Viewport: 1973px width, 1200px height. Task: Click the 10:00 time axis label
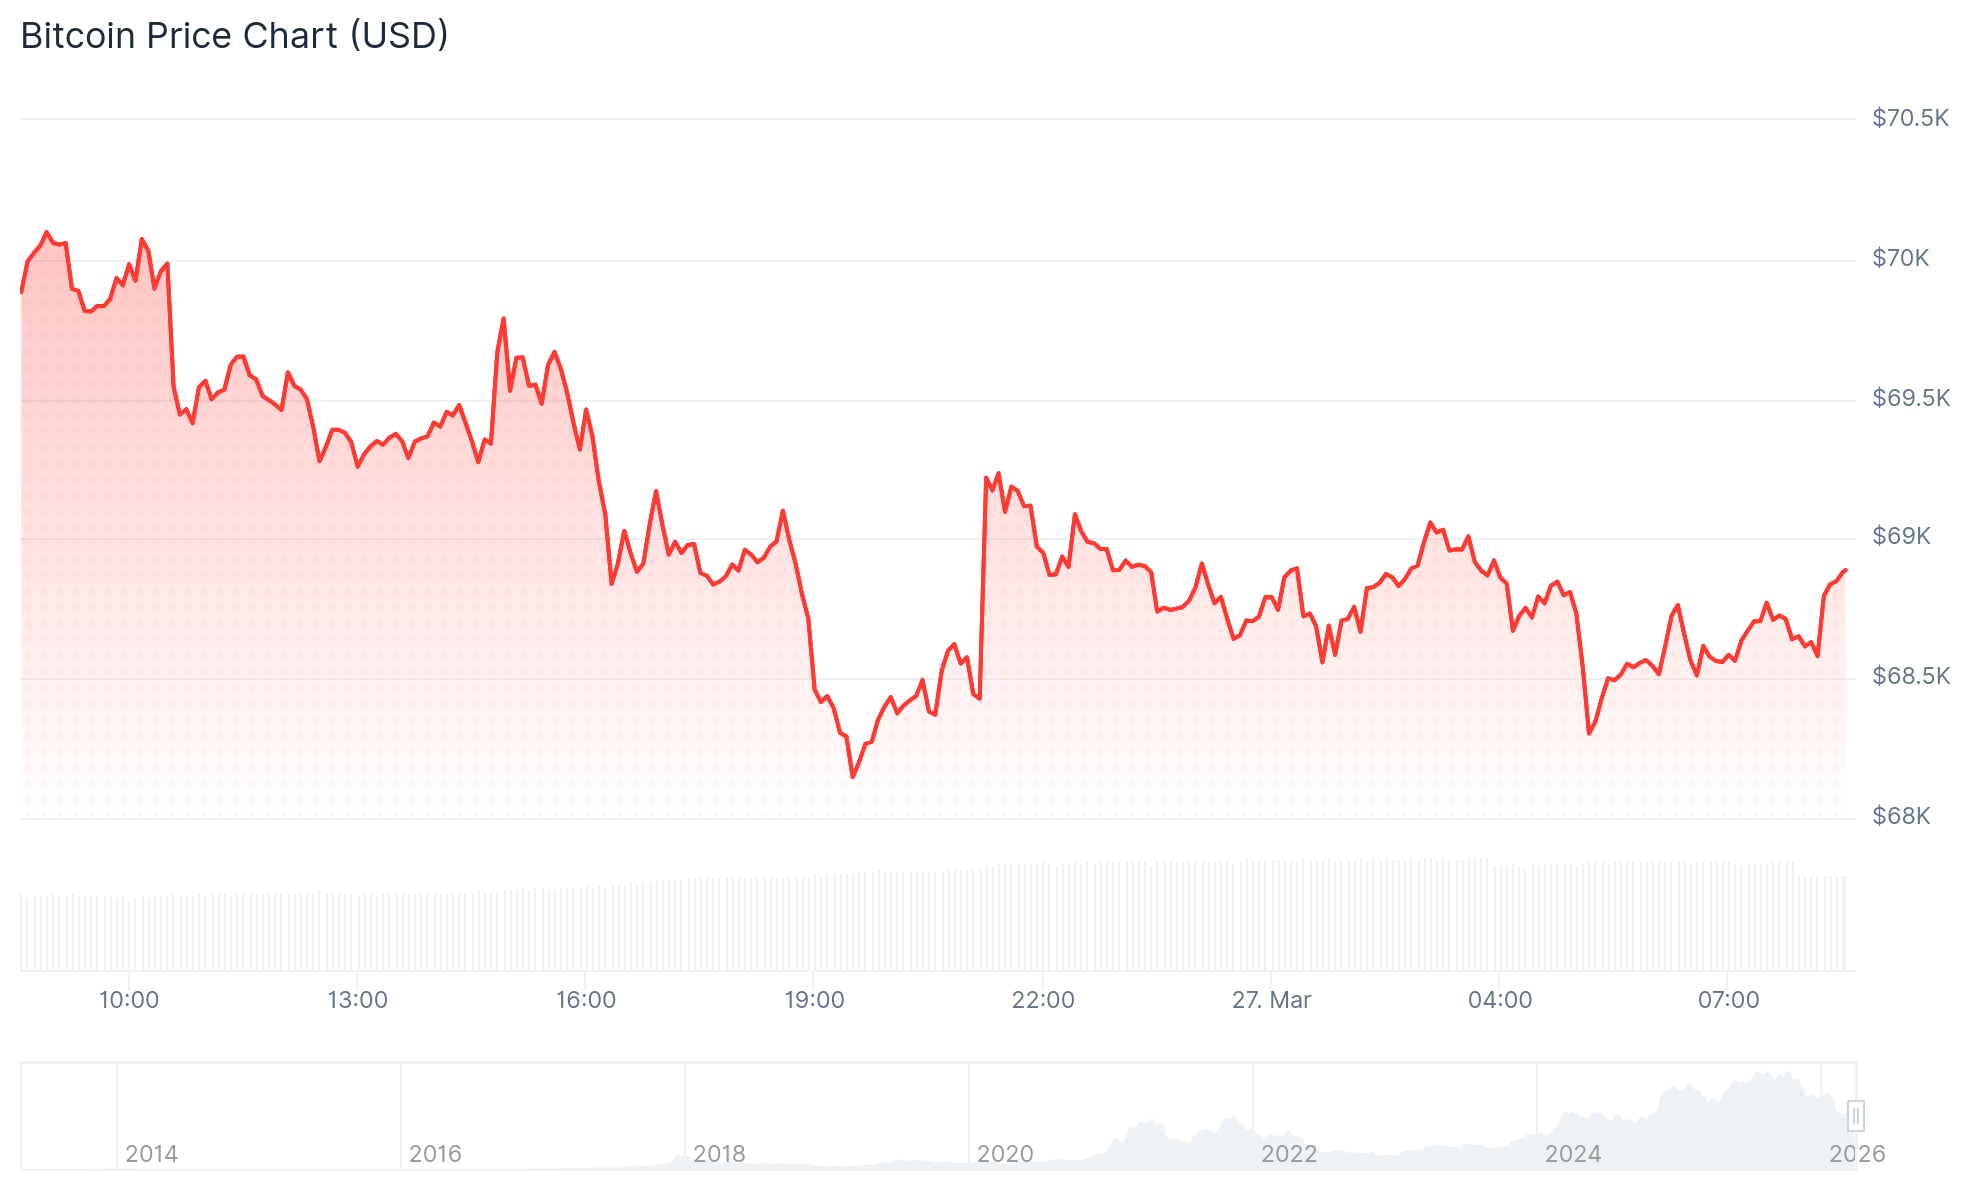point(129,1000)
